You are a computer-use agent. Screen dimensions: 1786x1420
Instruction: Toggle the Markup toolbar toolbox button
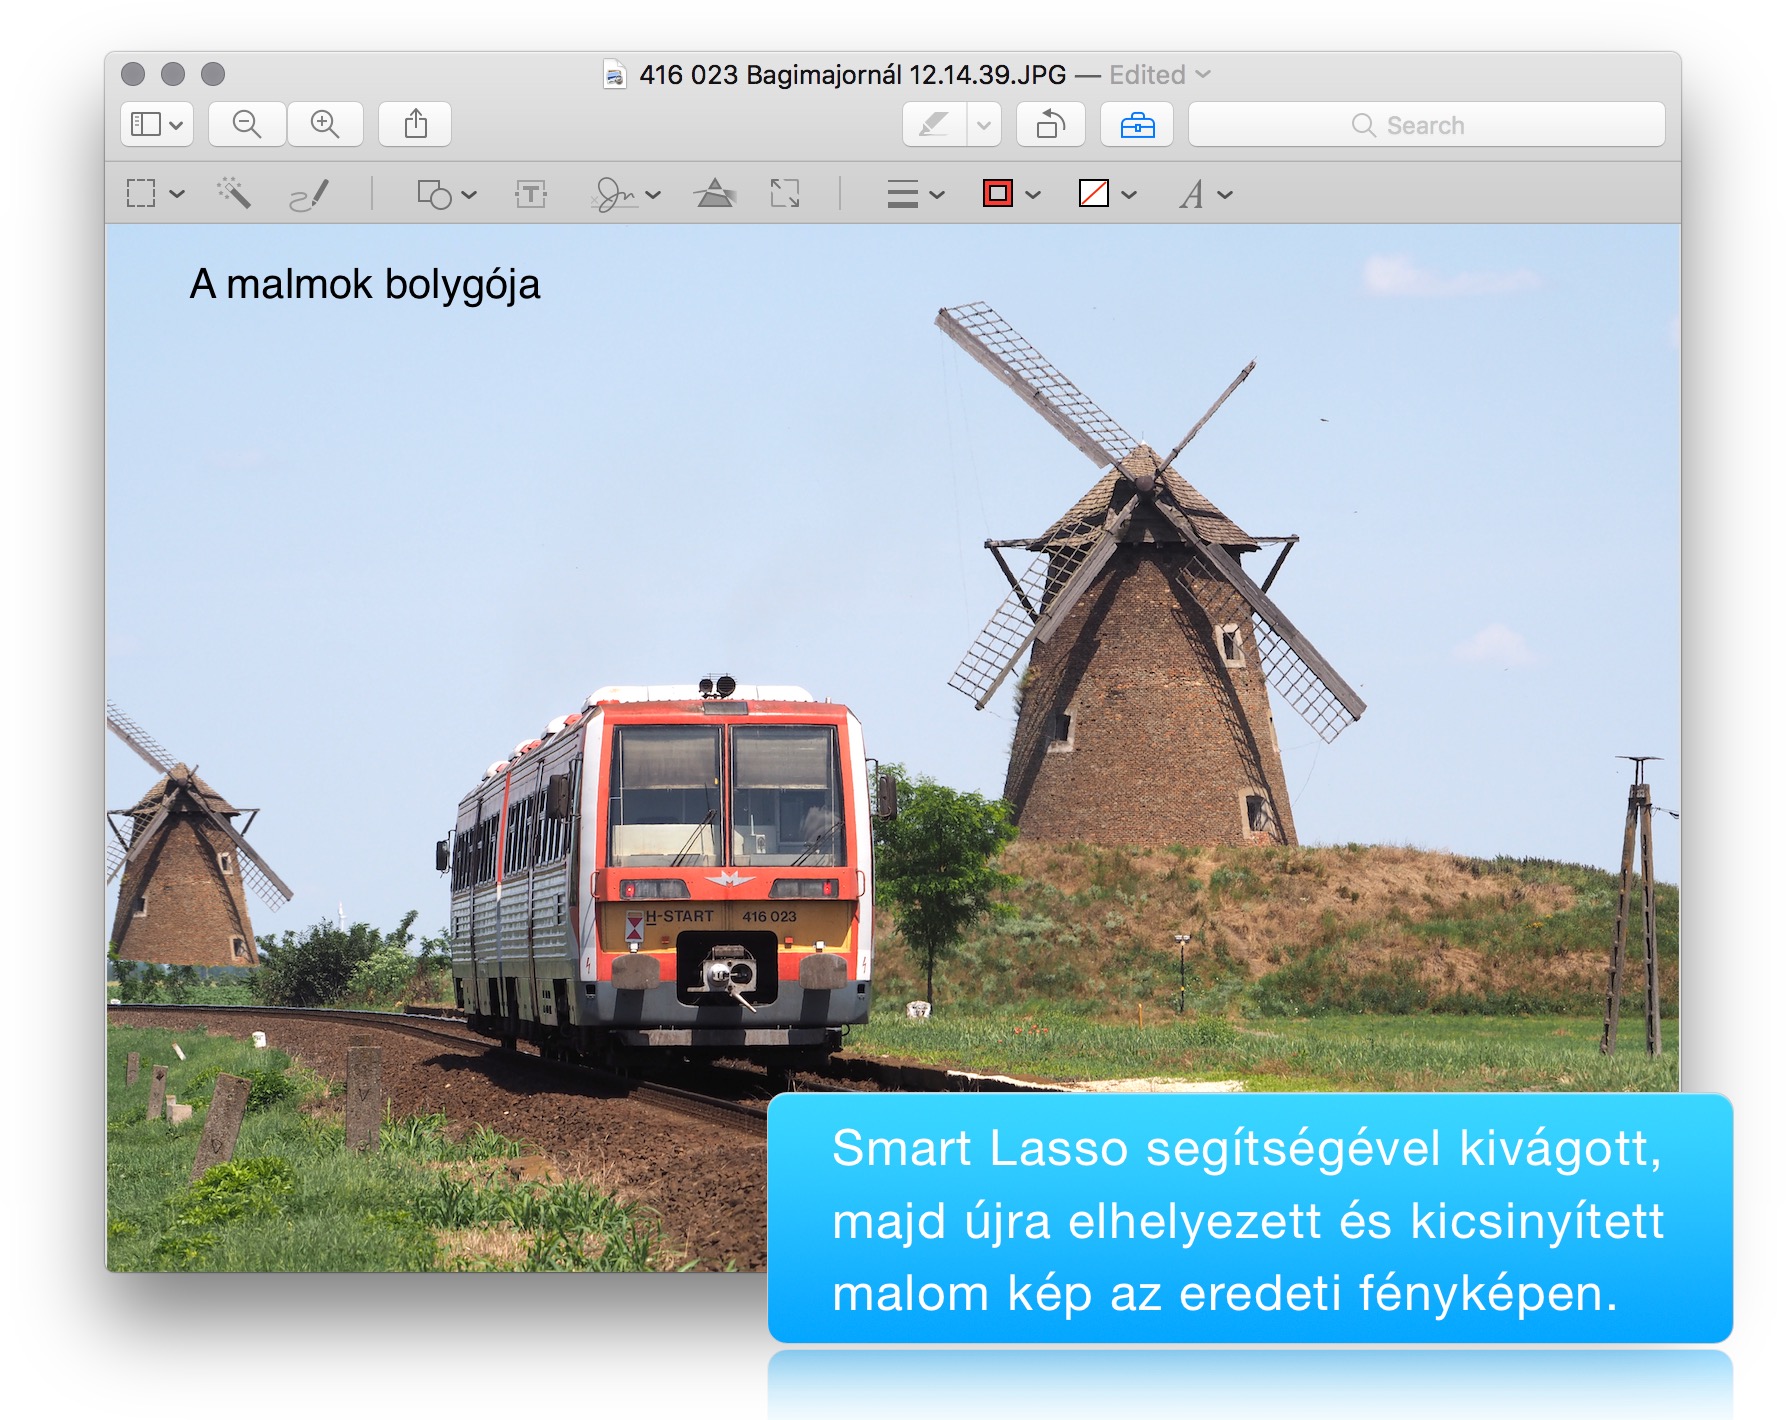coord(1137,125)
